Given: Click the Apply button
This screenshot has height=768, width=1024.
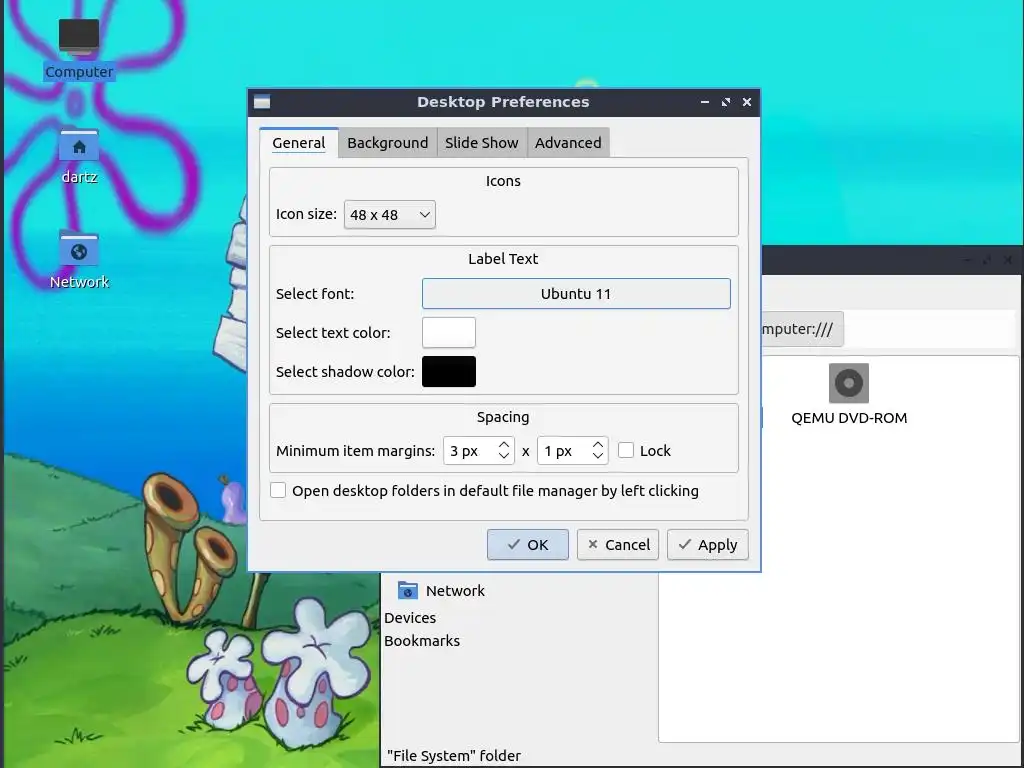Looking at the screenshot, I should pos(708,545).
